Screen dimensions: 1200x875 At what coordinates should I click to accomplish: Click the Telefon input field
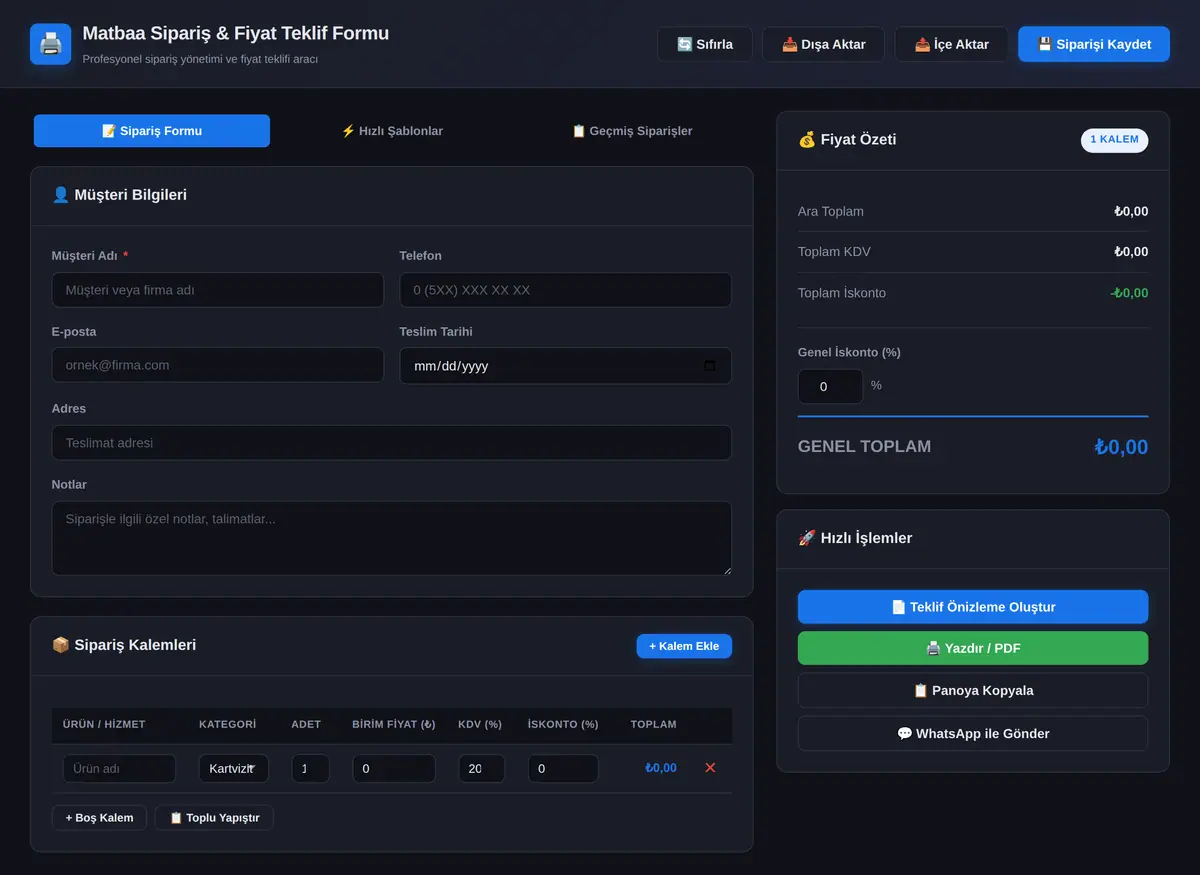(565, 290)
